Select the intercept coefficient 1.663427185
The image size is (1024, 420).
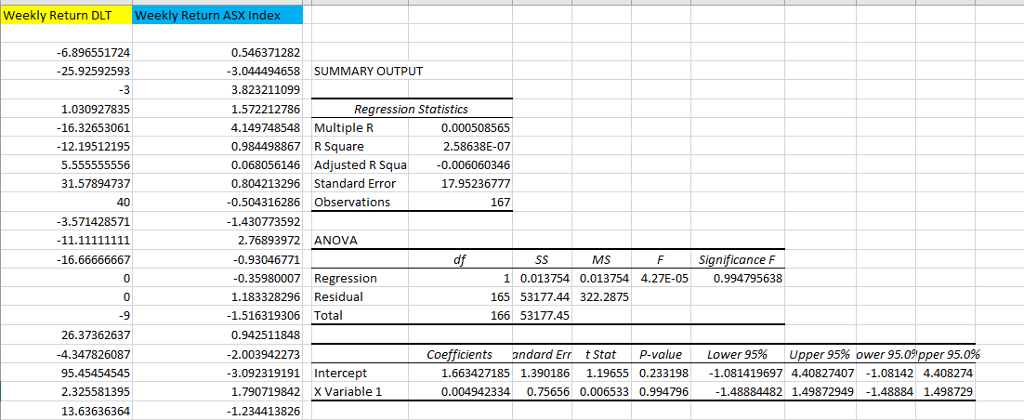coord(476,374)
